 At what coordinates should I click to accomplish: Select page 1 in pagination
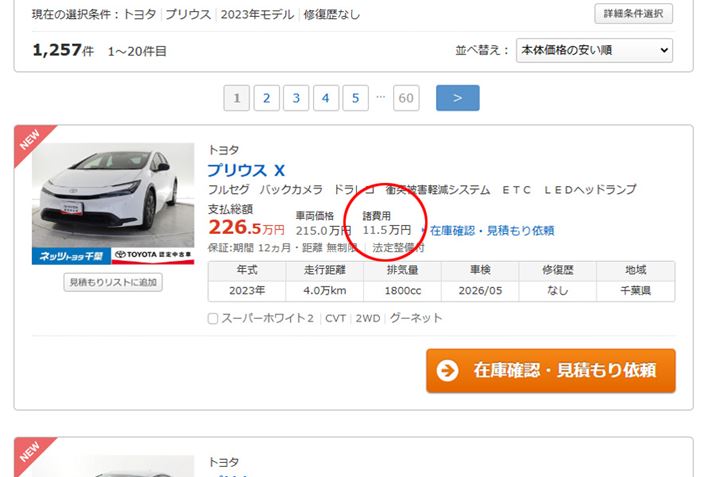point(236,98)
